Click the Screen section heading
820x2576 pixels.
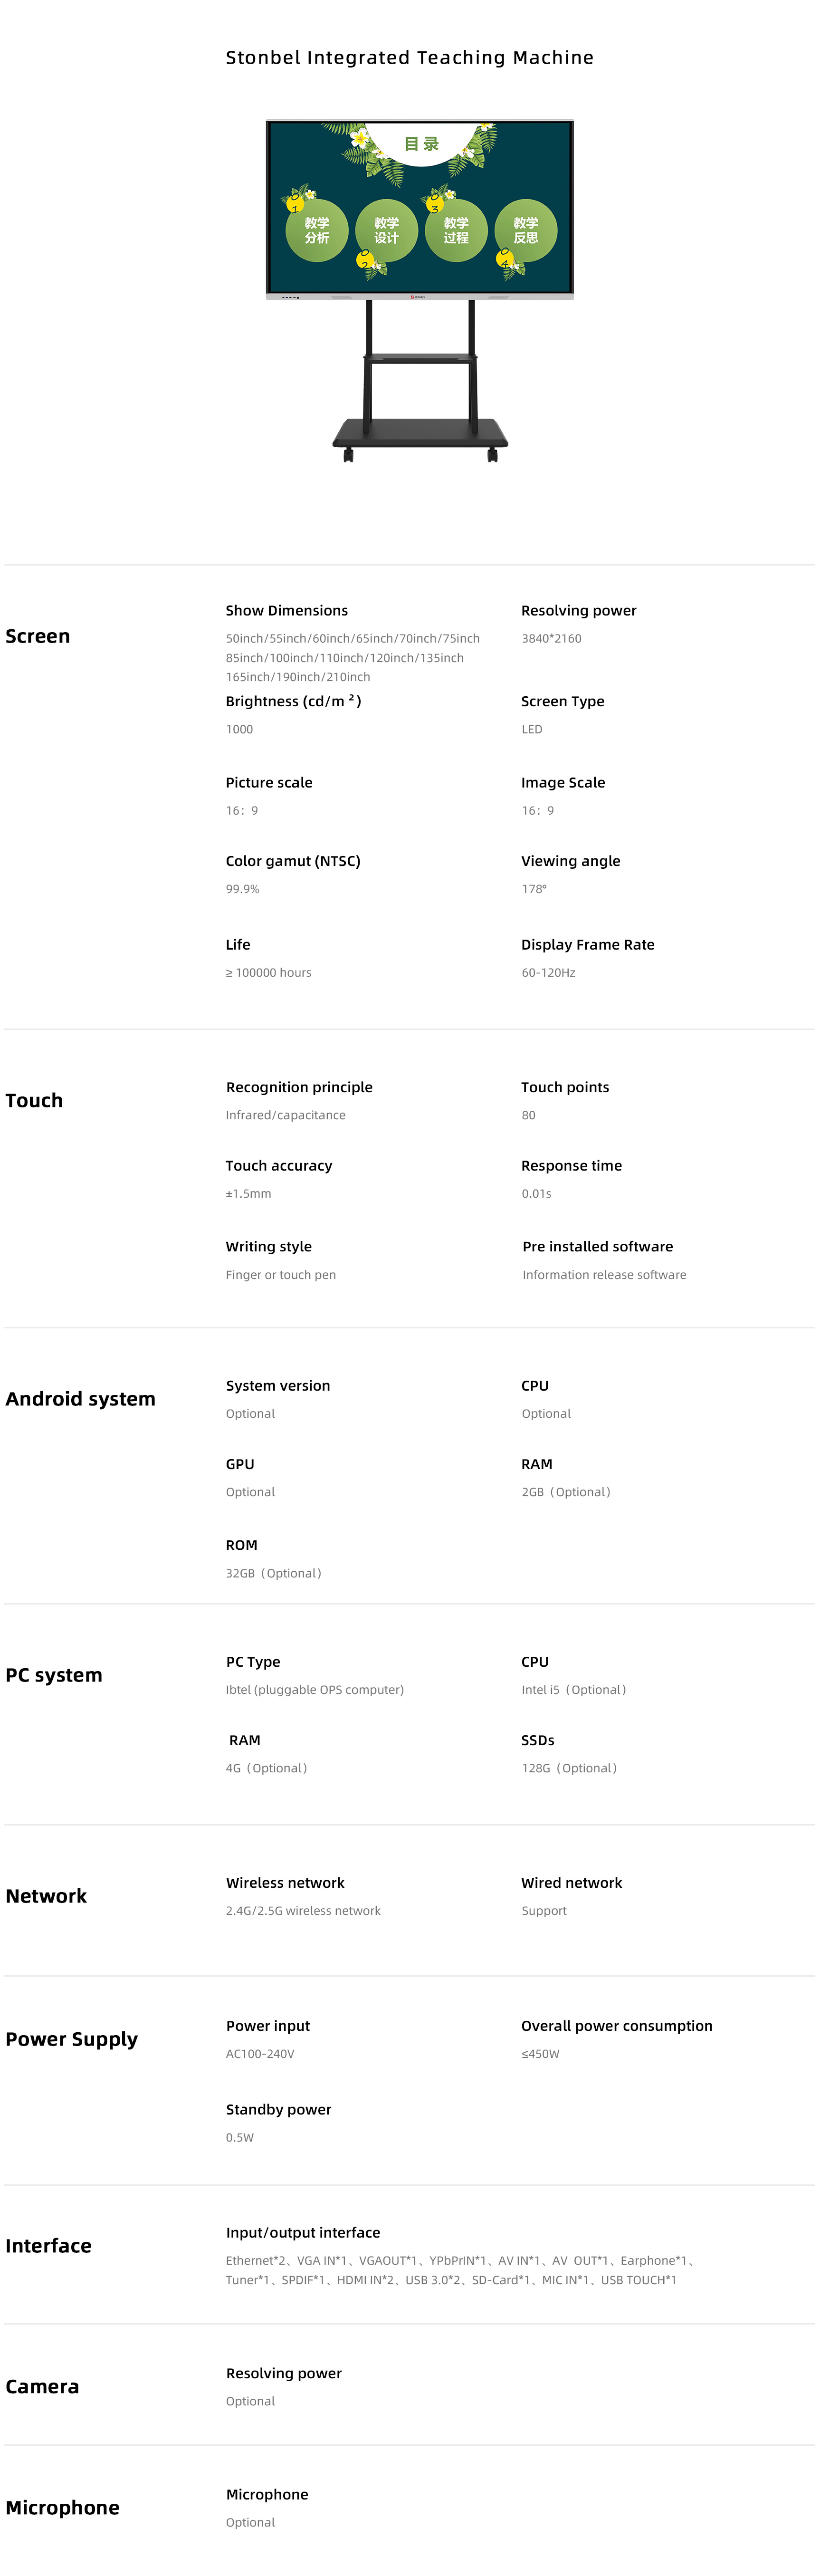click(38, 636)
